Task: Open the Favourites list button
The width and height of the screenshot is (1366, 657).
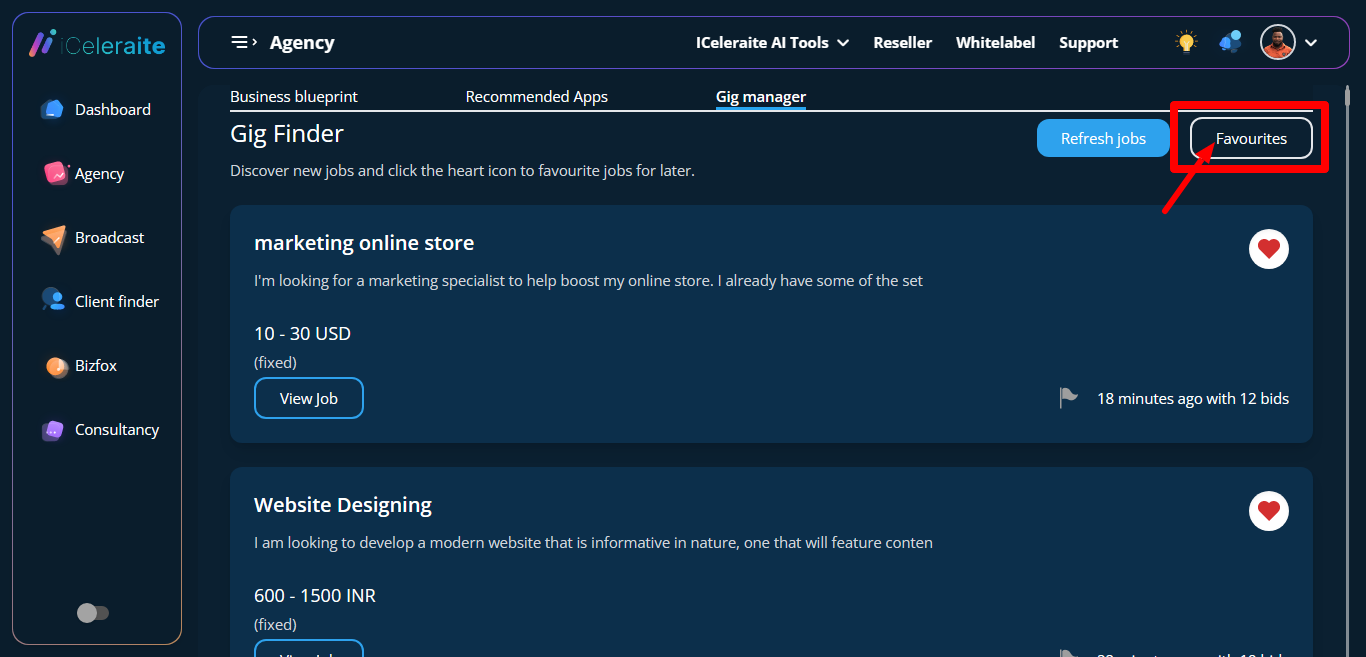Action: (x=1251, y=139)
